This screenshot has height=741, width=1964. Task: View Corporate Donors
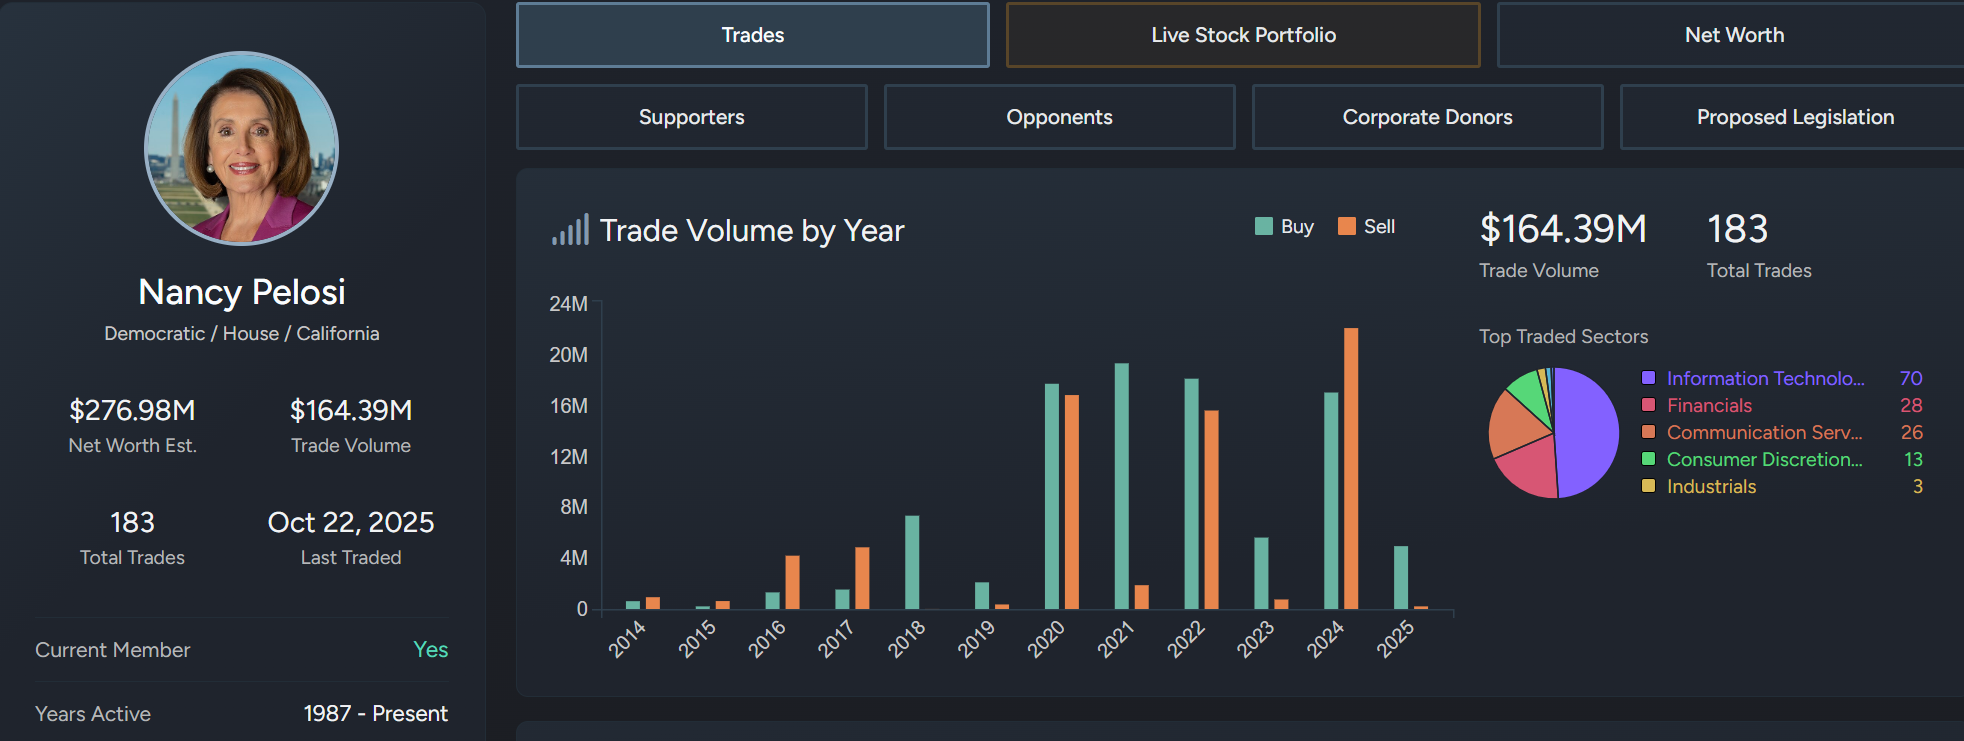(x=1427, y=117)
